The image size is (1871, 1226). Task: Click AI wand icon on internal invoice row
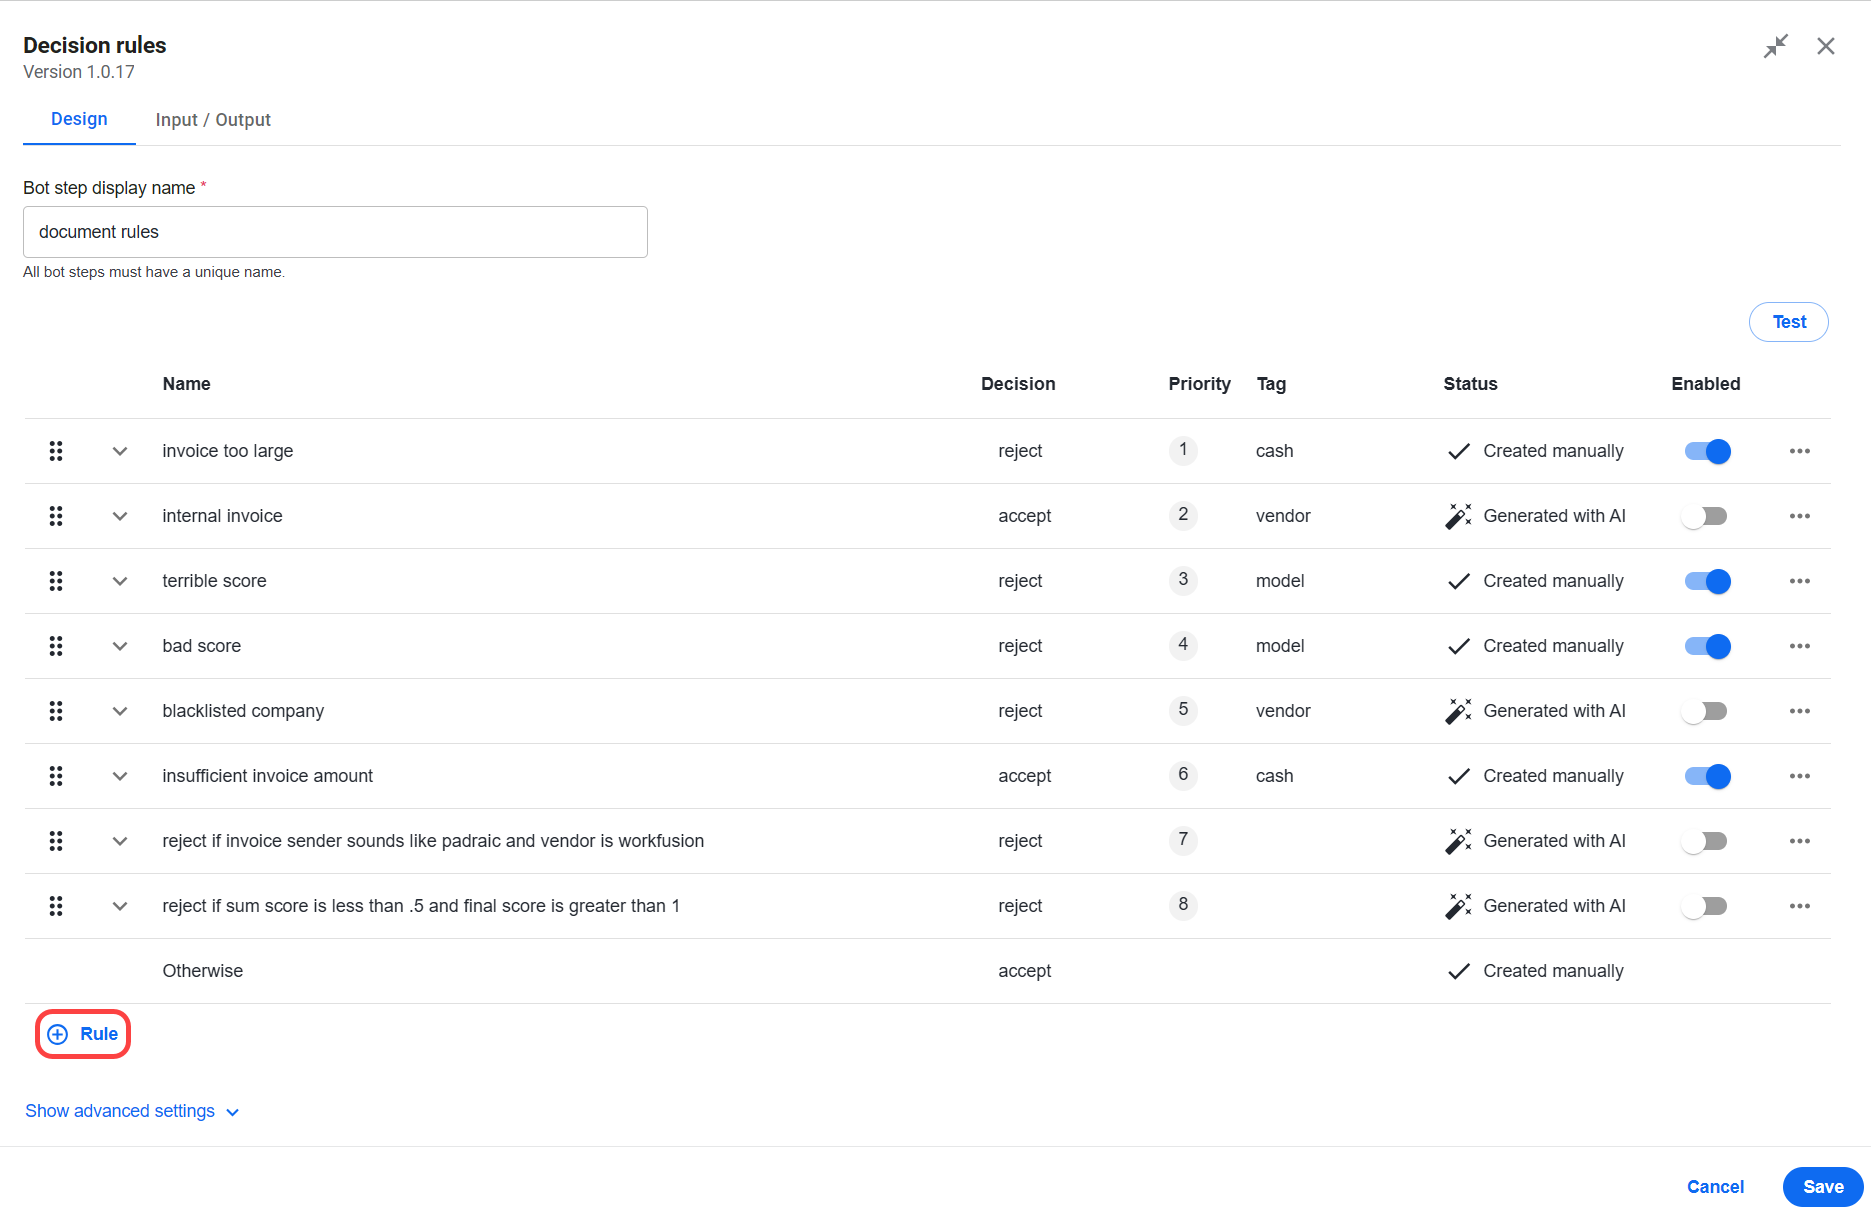pos(1459,516)
